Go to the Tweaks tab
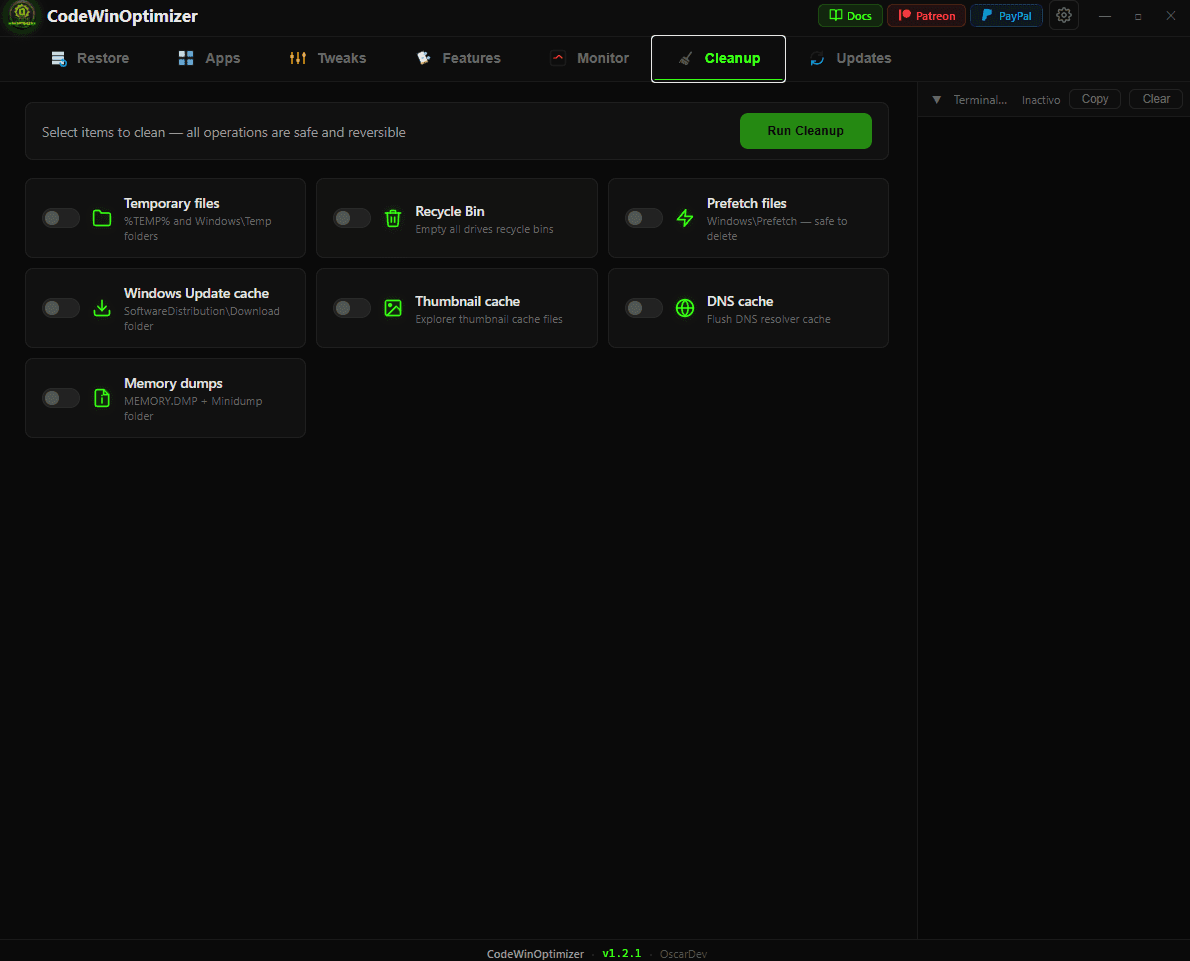This screenshot has width=1190, height=961. coord(328,58)
